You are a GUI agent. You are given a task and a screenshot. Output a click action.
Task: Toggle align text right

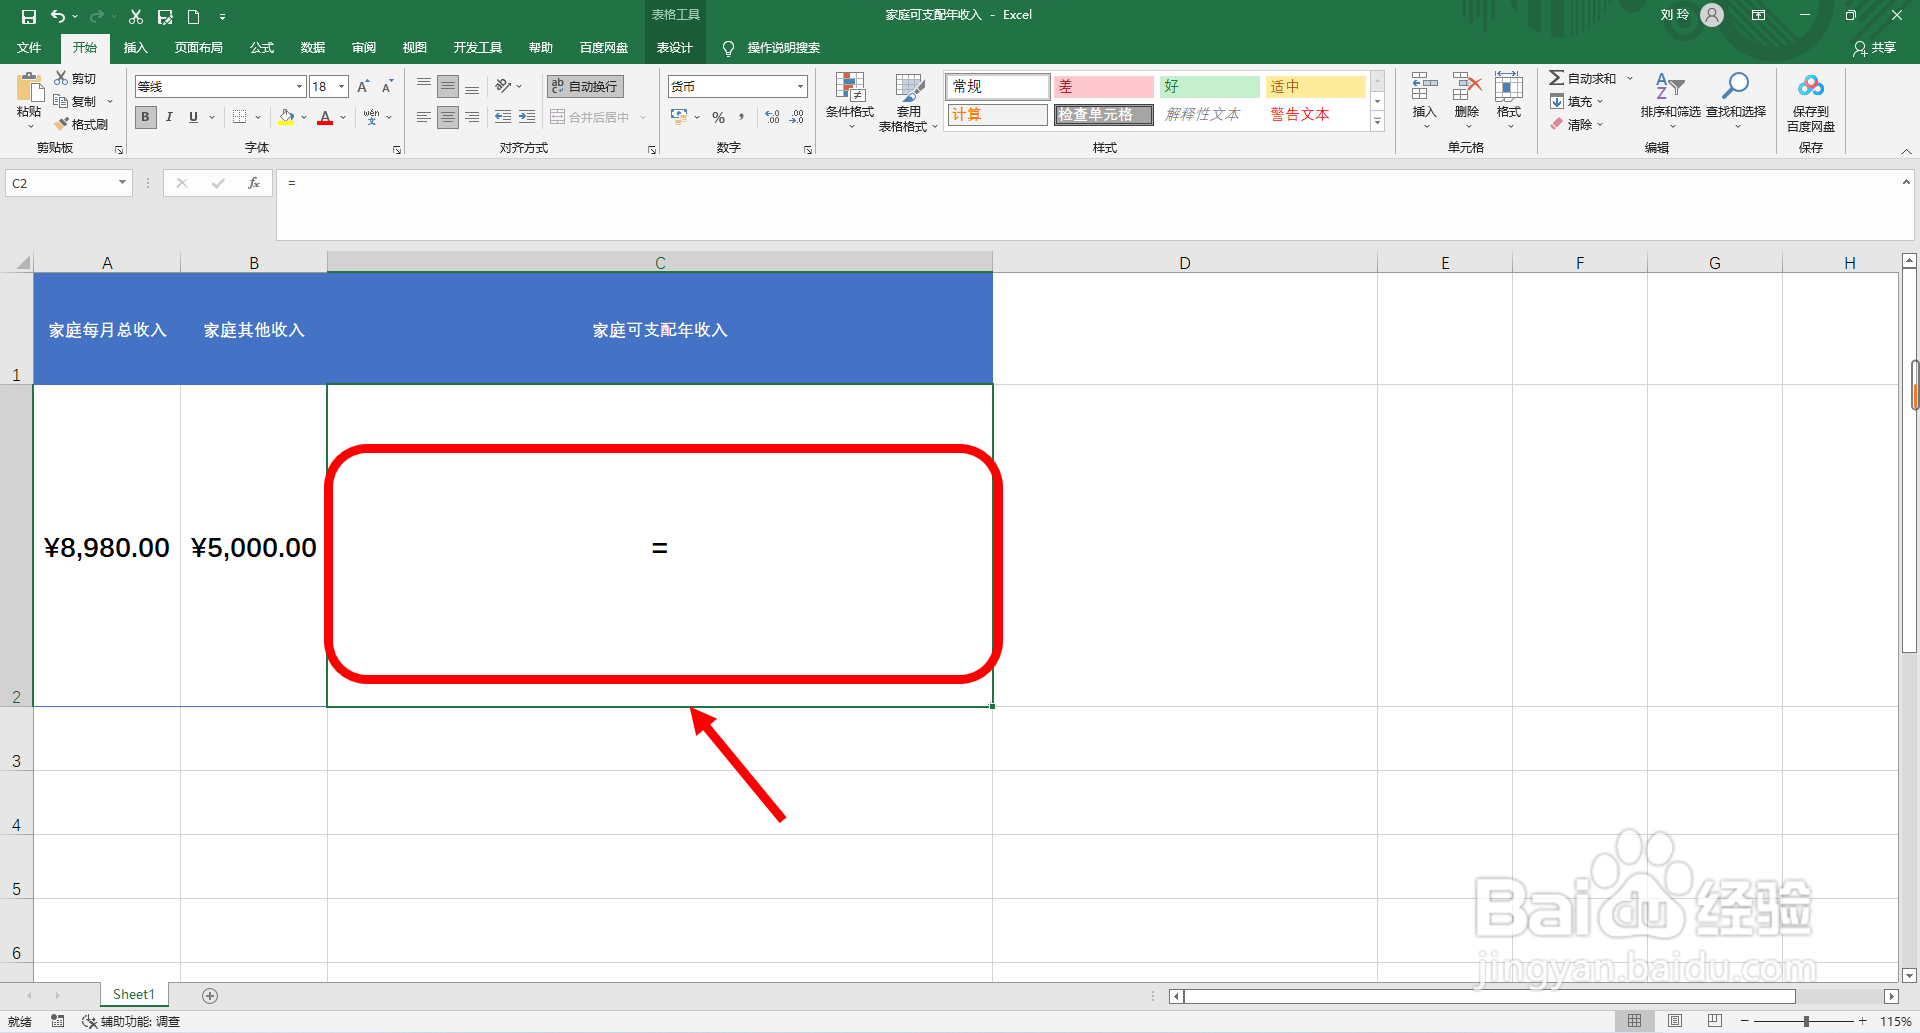[472, 117]
